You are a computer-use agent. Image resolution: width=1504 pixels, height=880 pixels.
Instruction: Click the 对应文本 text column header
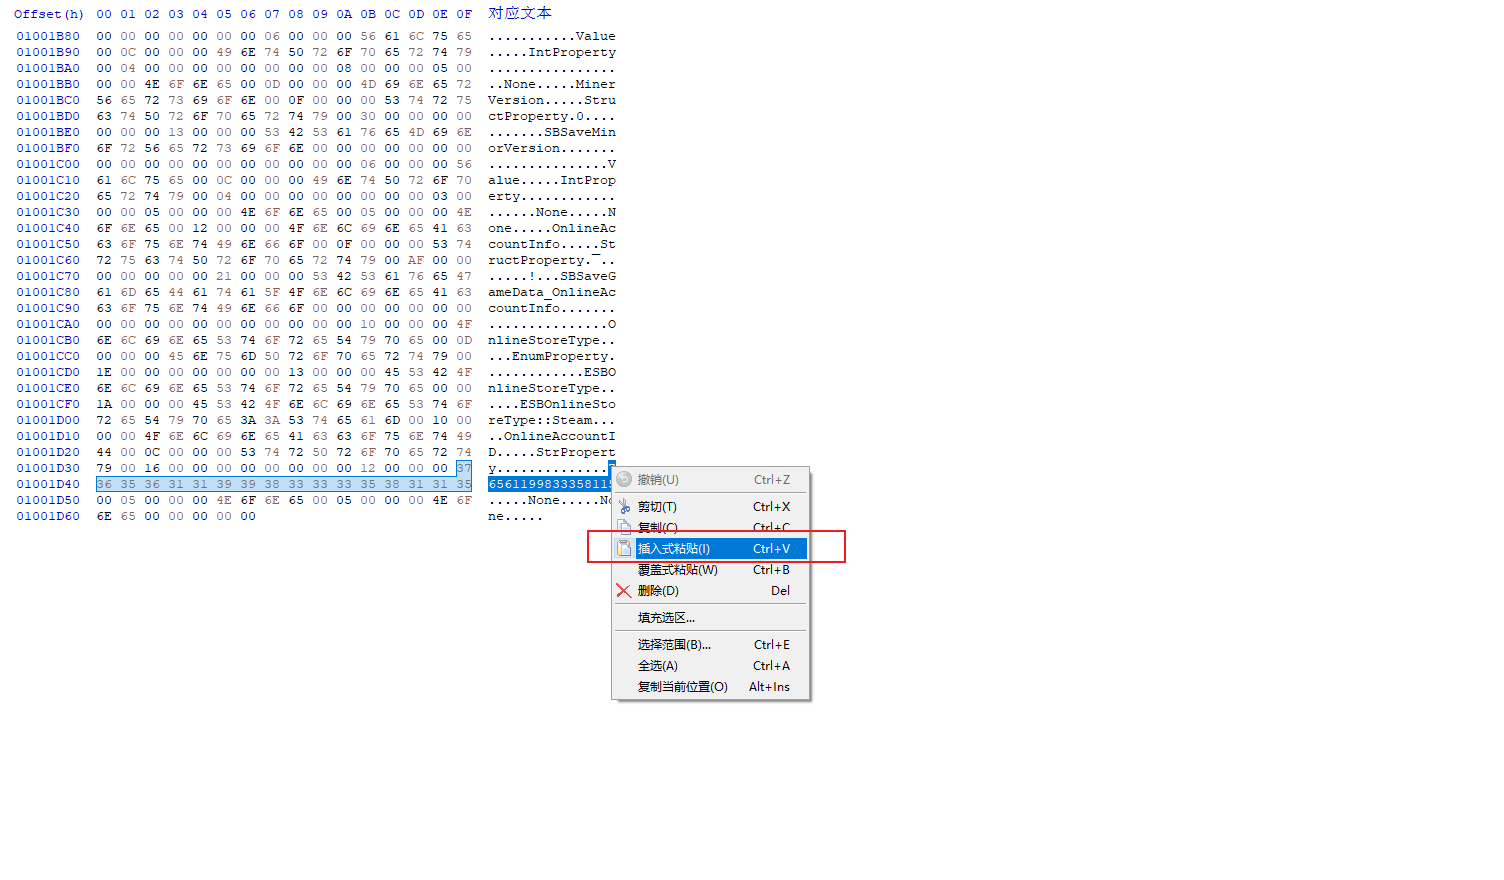tap(519, 13)
